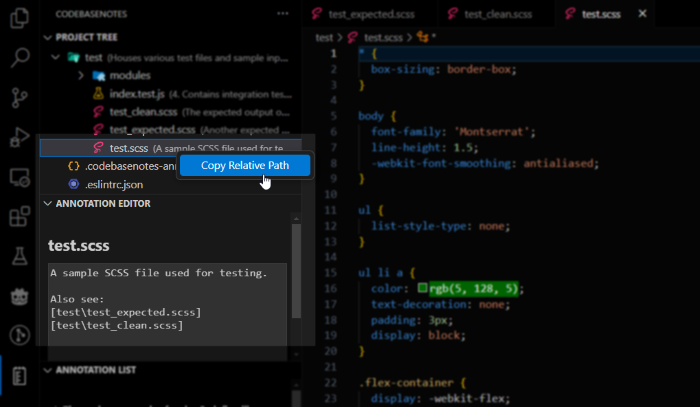Click the test folder breadcrumb segment
Image resolution: width=700 pixels, height=407 pixels.
(324, 37)
